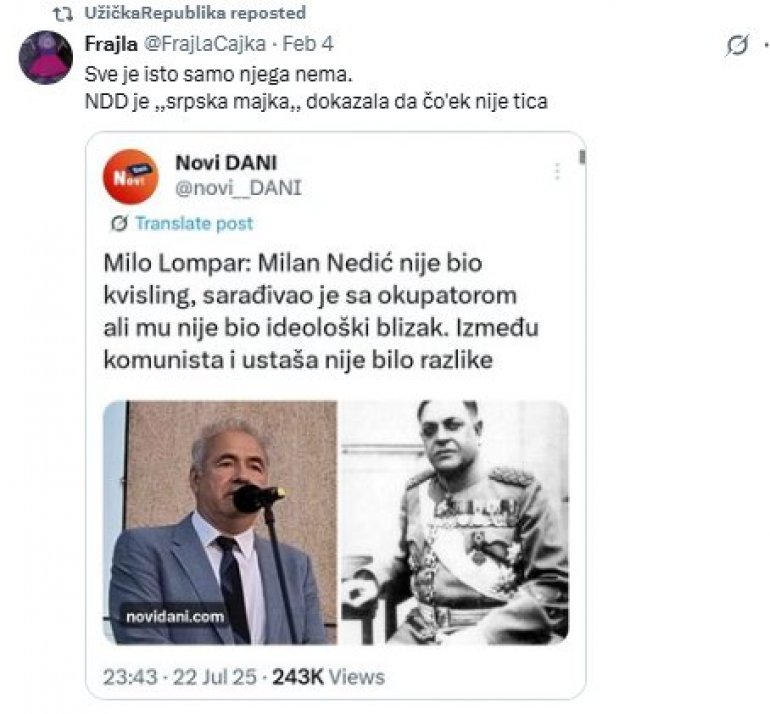This screenshot has height=714, width=770.
Task: Click the Translate post link
Action: click(x=193, y=223)
